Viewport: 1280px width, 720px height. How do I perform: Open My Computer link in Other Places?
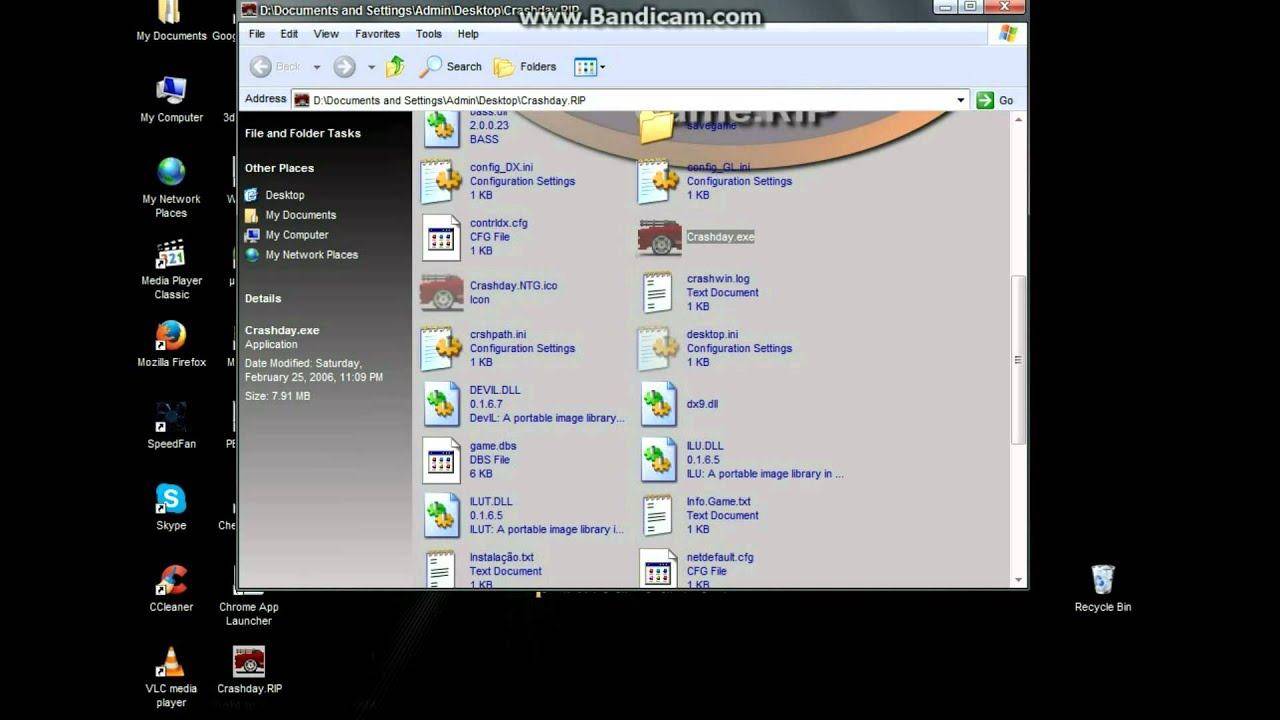(296, 235)
